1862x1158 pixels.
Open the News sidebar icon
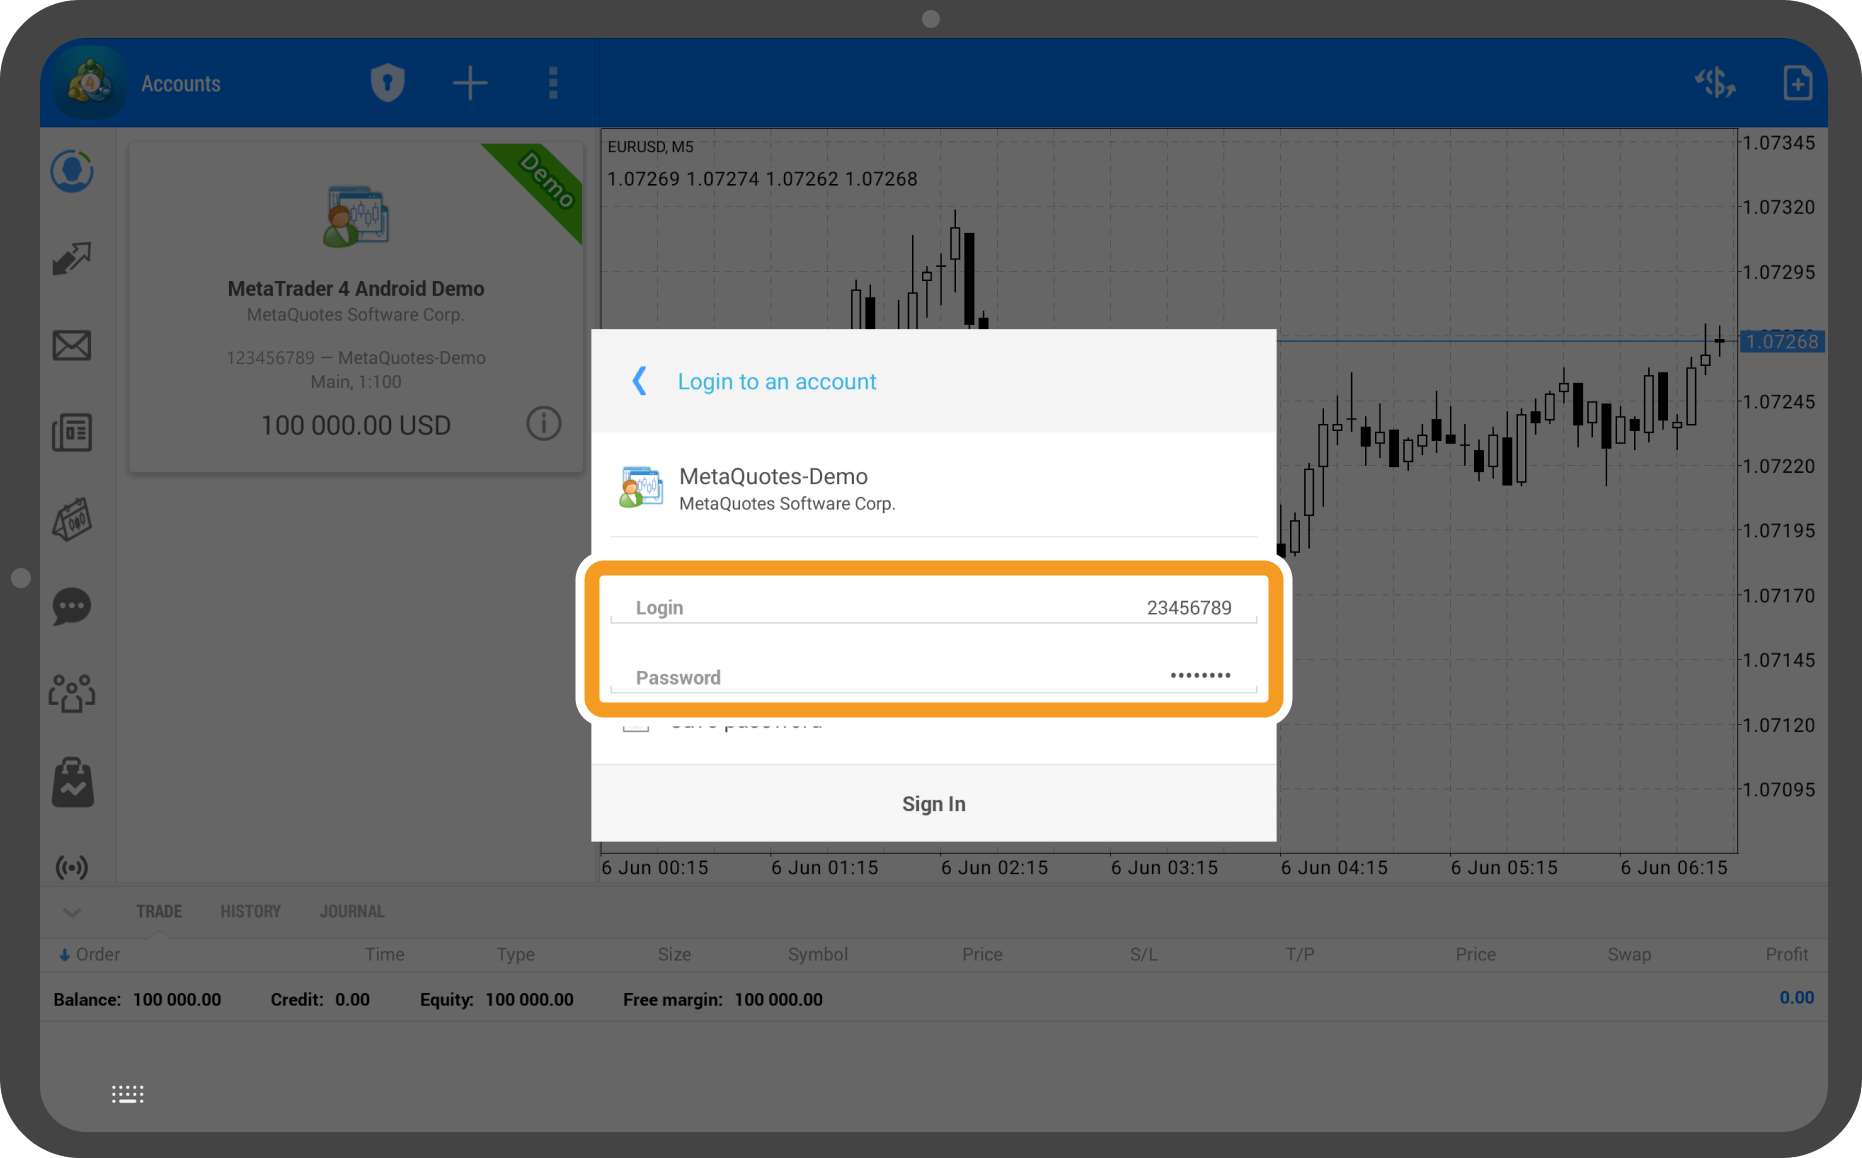coord(72,432)
